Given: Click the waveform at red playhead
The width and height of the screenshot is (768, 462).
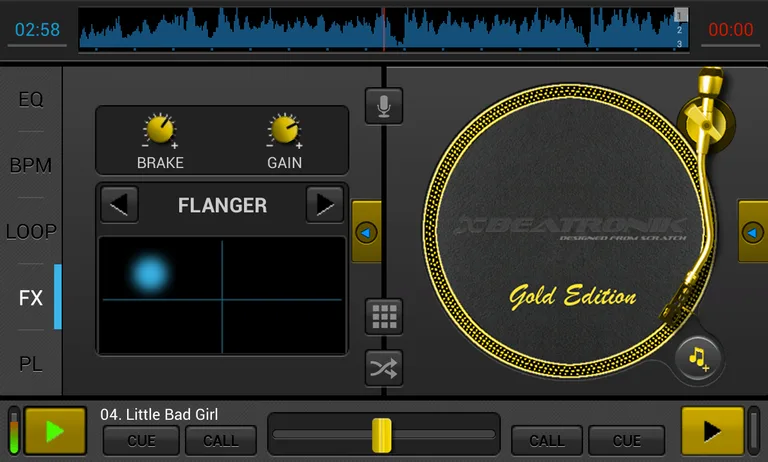Looking at the screenshot, I should (384, 29).
